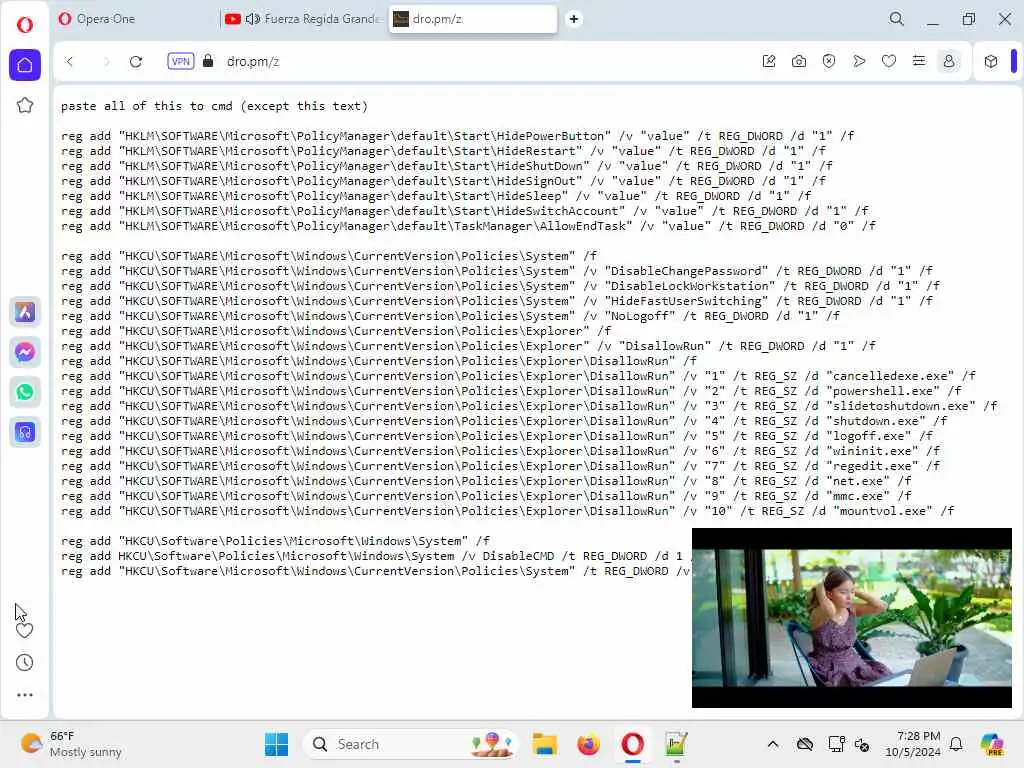Open a new tab with plus button
The width and height of the screenshot is (1024, 768).
[573, 19]
